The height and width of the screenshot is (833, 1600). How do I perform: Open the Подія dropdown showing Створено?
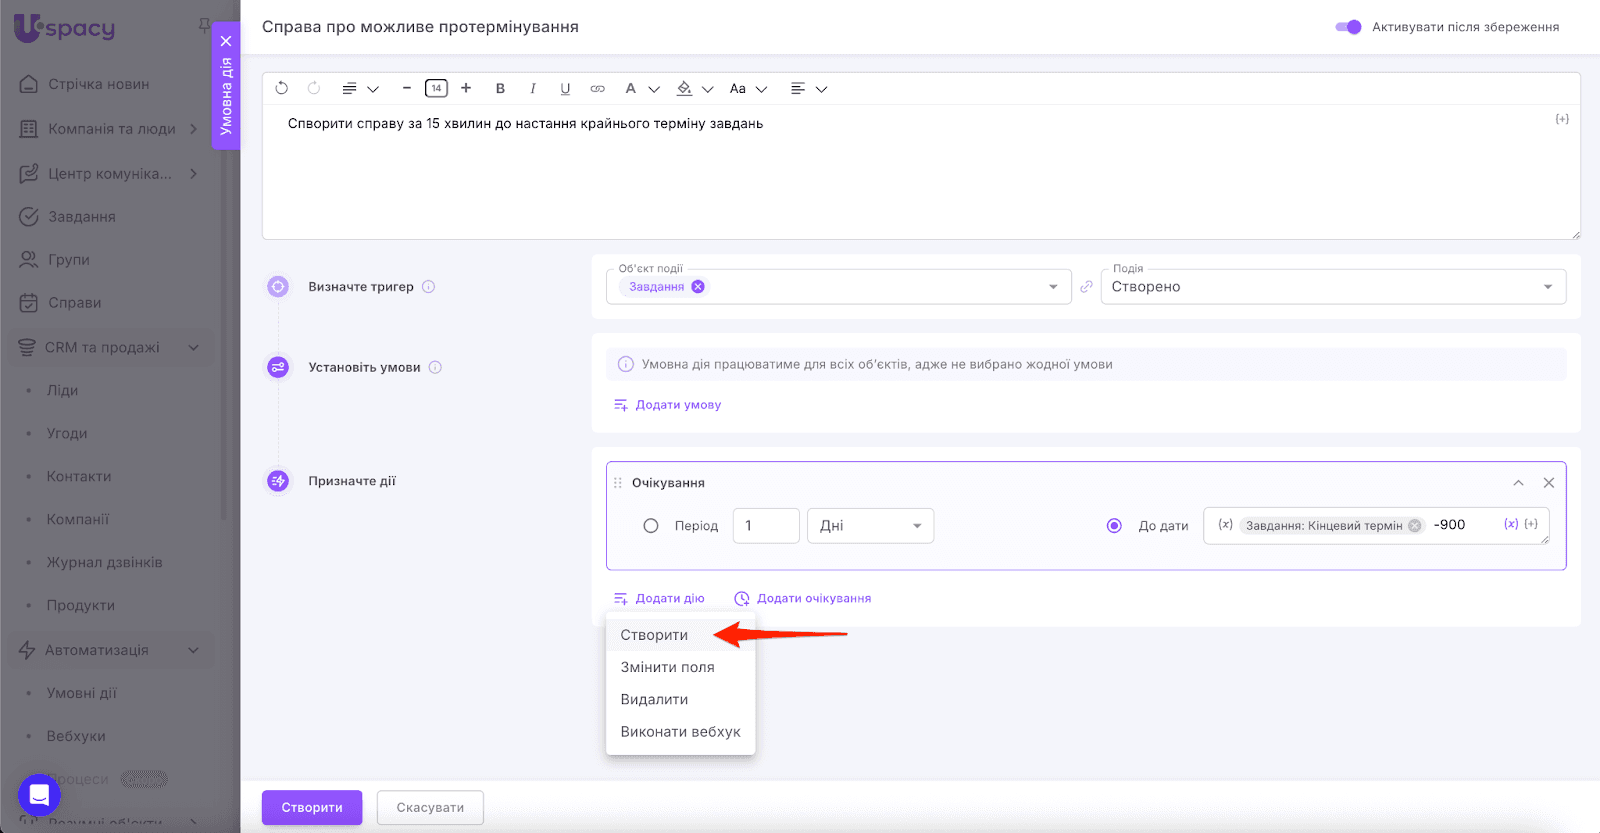(1332, 287)
